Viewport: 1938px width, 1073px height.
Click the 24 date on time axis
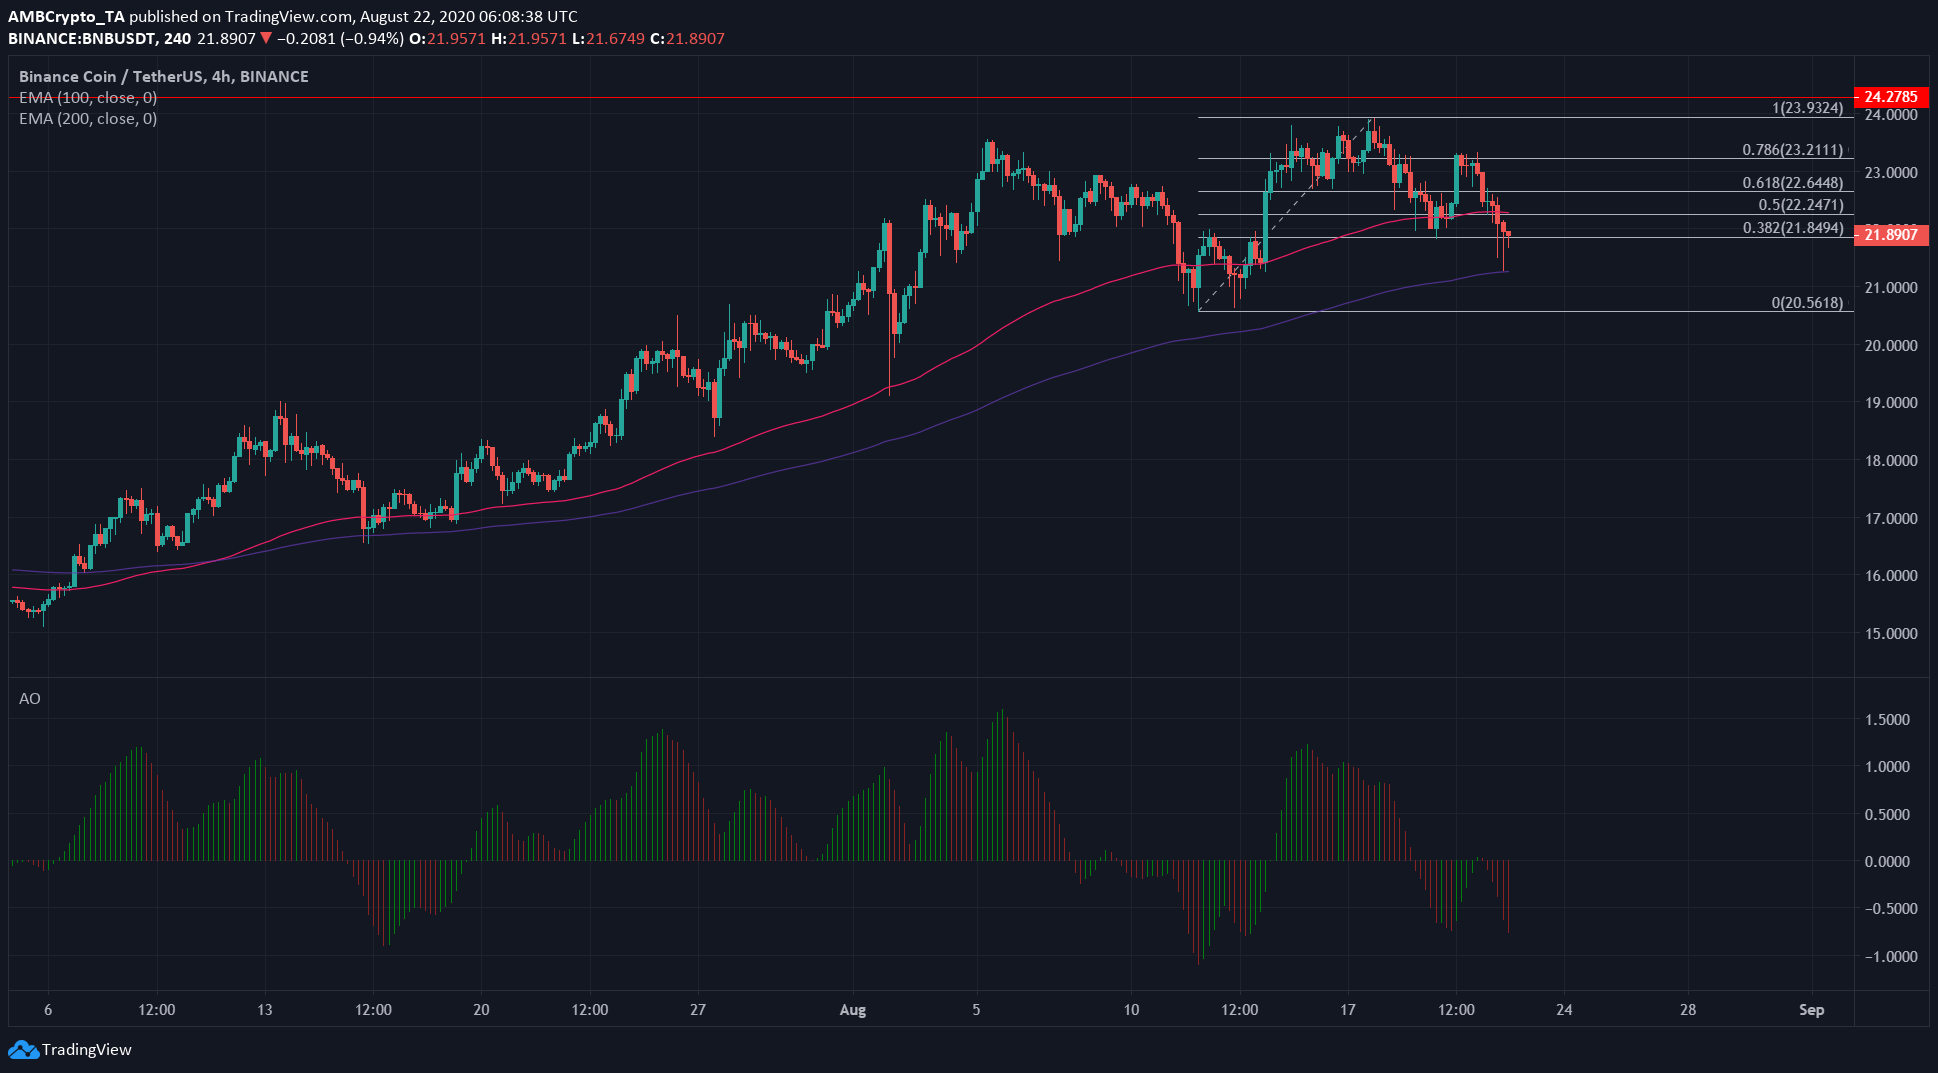click(1564, 1009)
